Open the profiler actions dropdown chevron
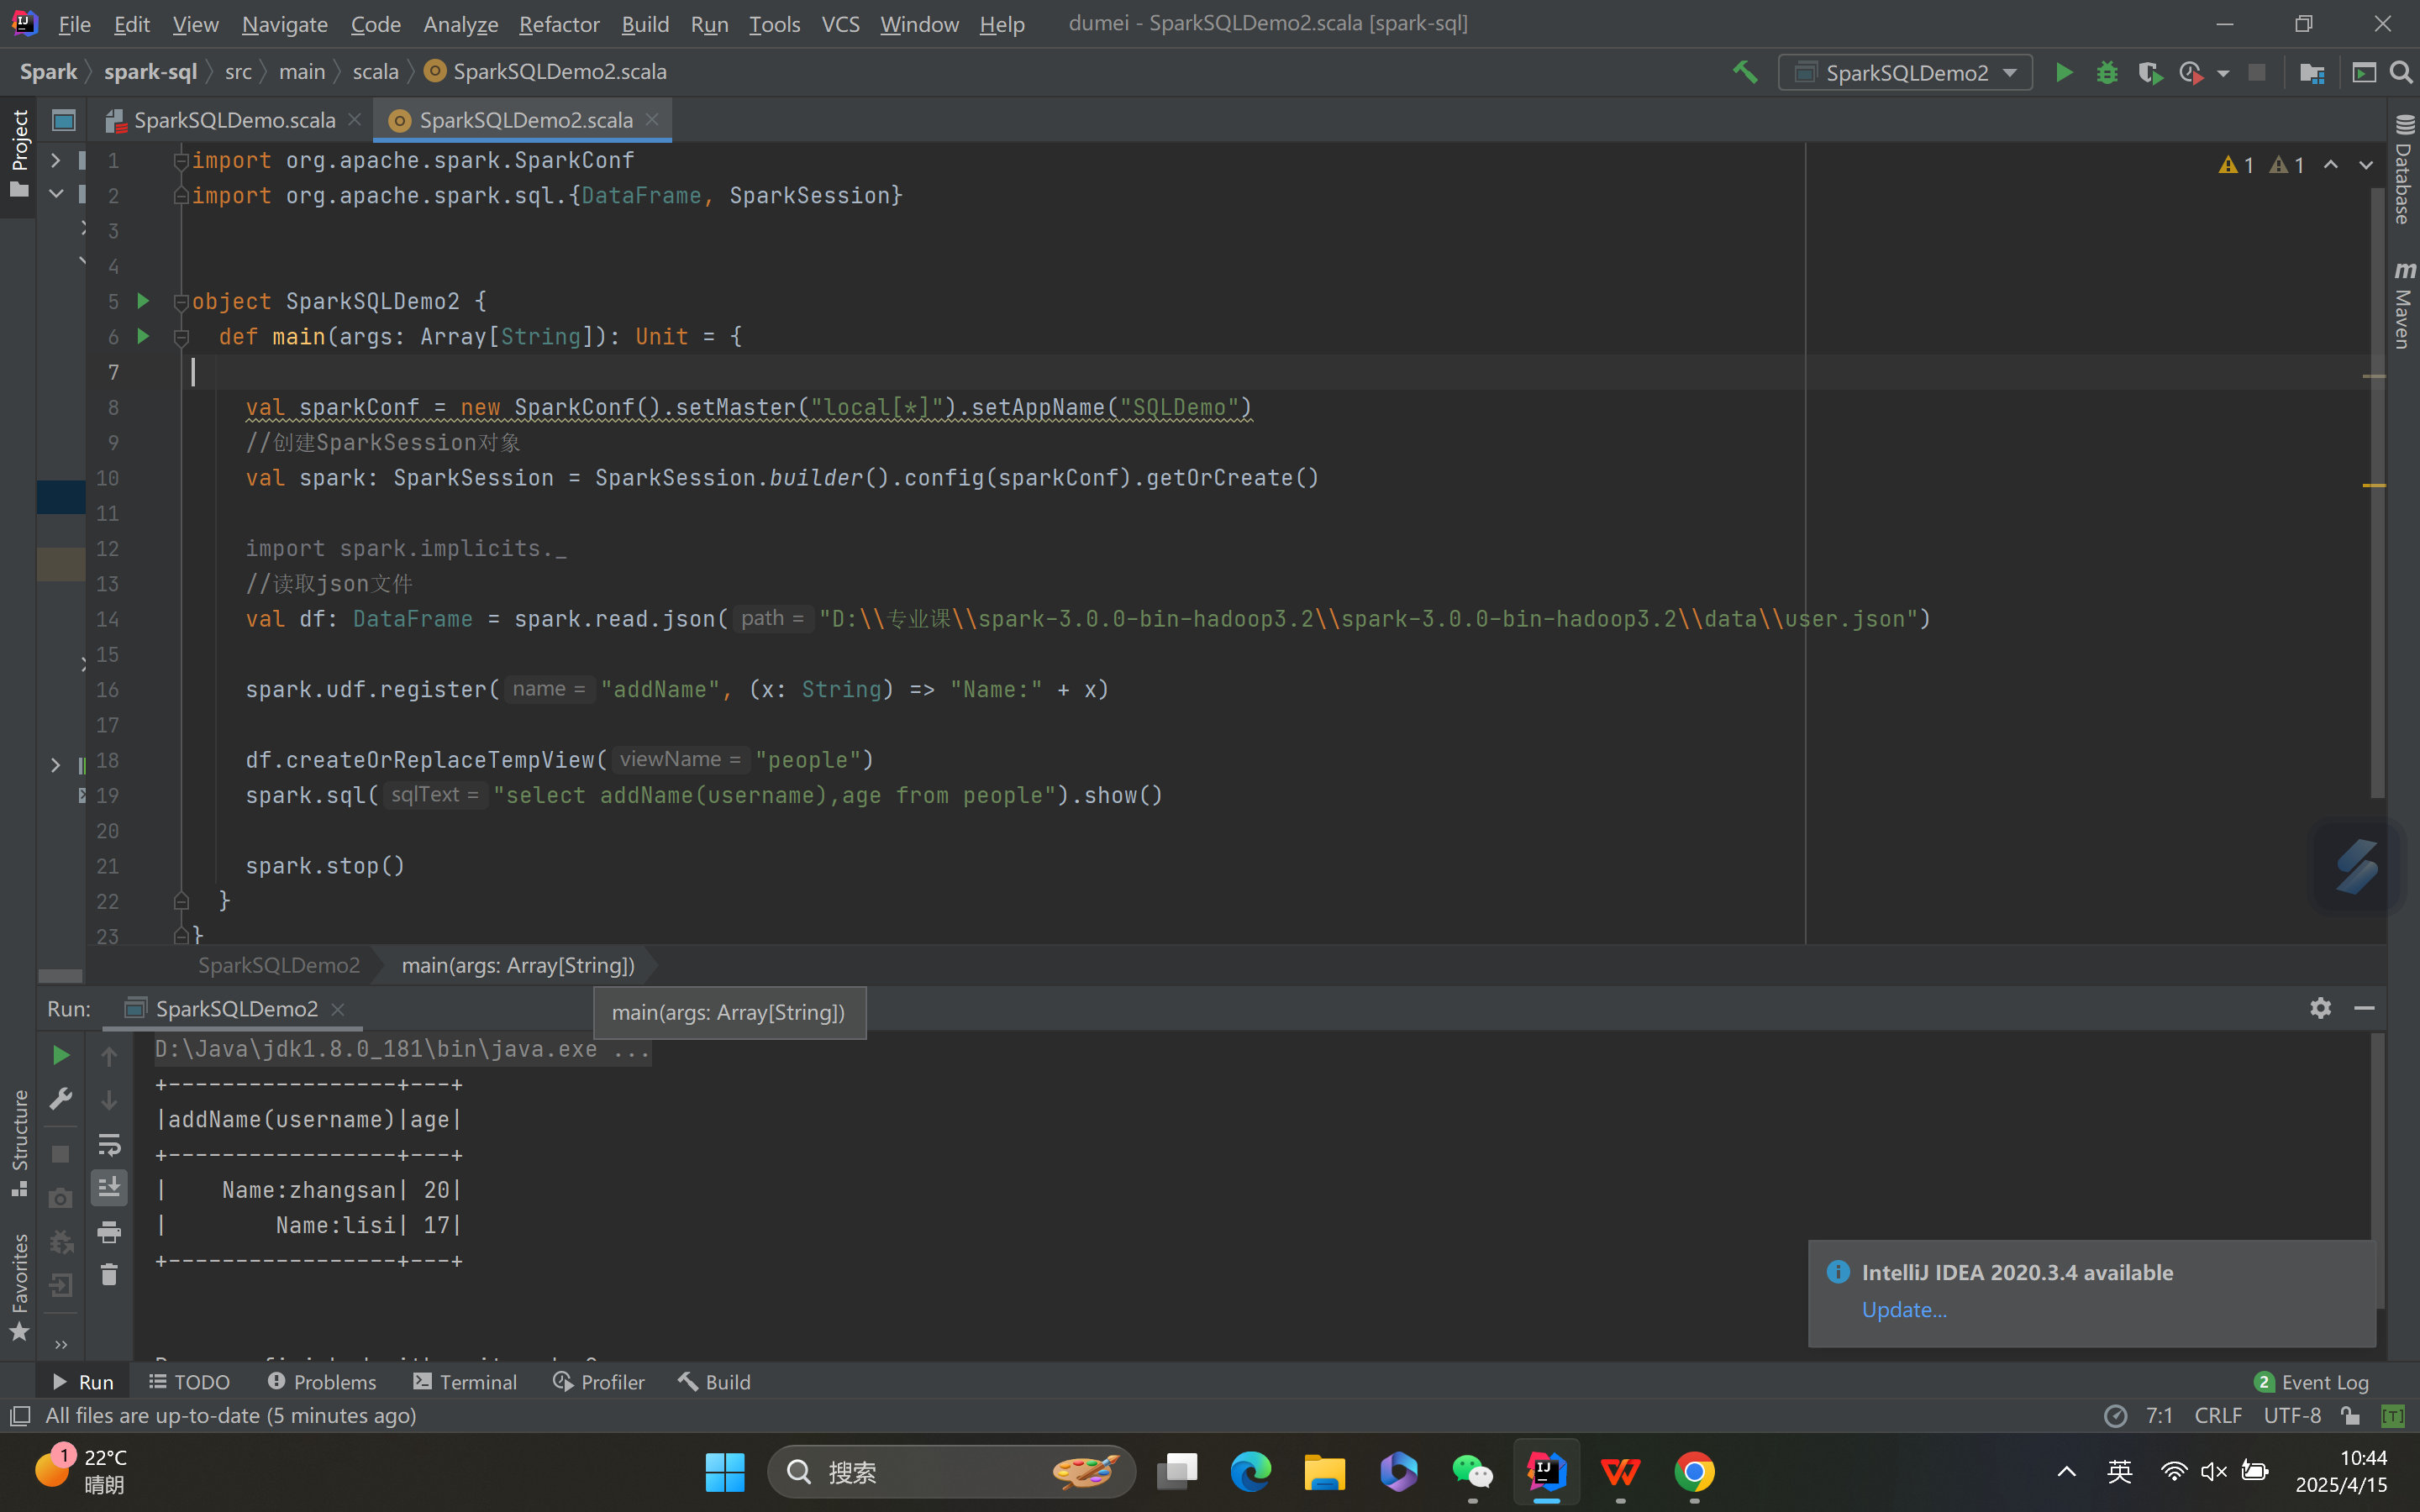2420x1512 pixels. coord(2224,72)
